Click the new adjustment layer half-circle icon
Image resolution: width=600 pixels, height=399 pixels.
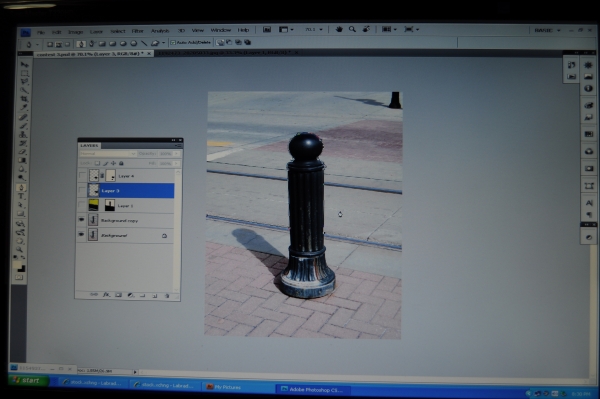coord(131,295)
